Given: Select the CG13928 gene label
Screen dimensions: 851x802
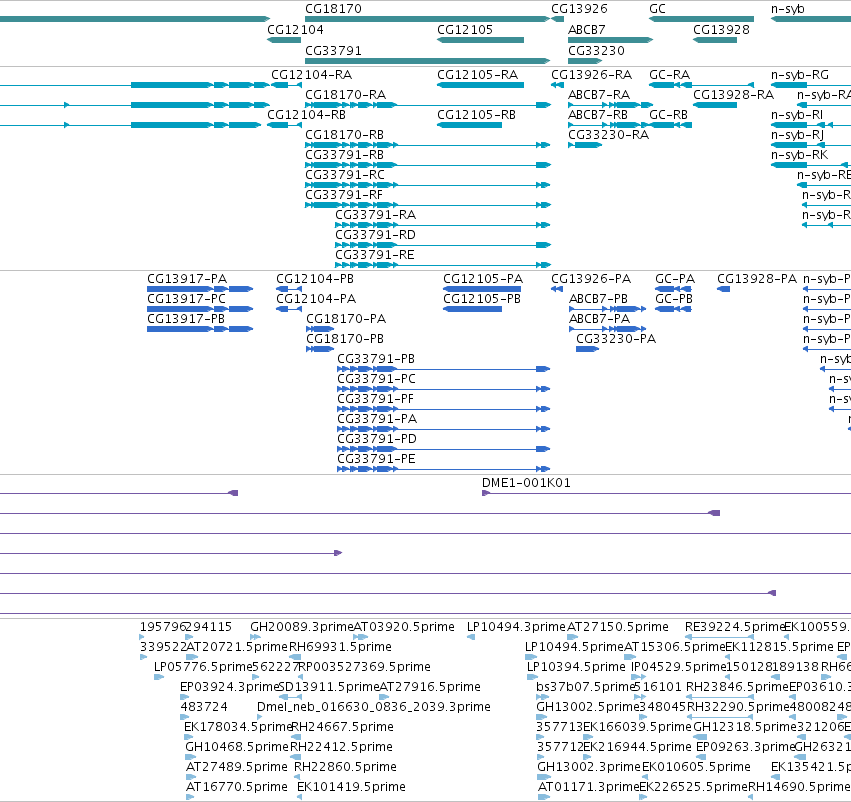Looking at the screenshot, I should [721, 30].
